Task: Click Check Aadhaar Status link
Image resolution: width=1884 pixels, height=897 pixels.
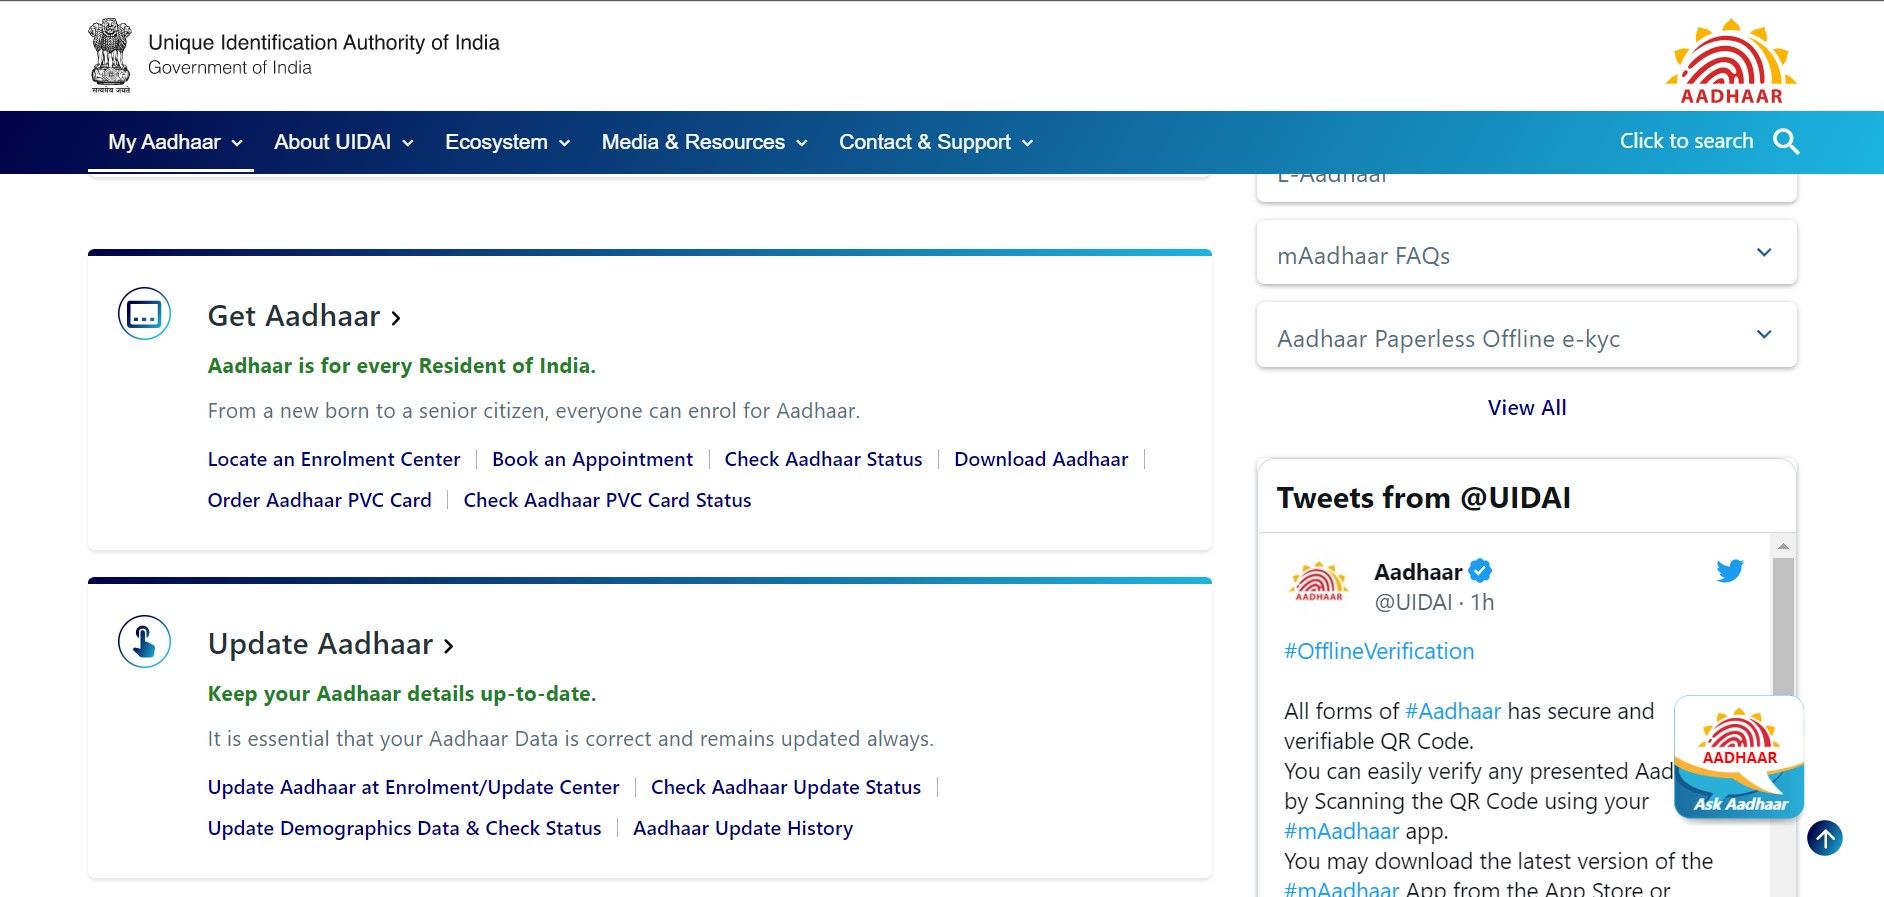Action: (x=823, y=459)
